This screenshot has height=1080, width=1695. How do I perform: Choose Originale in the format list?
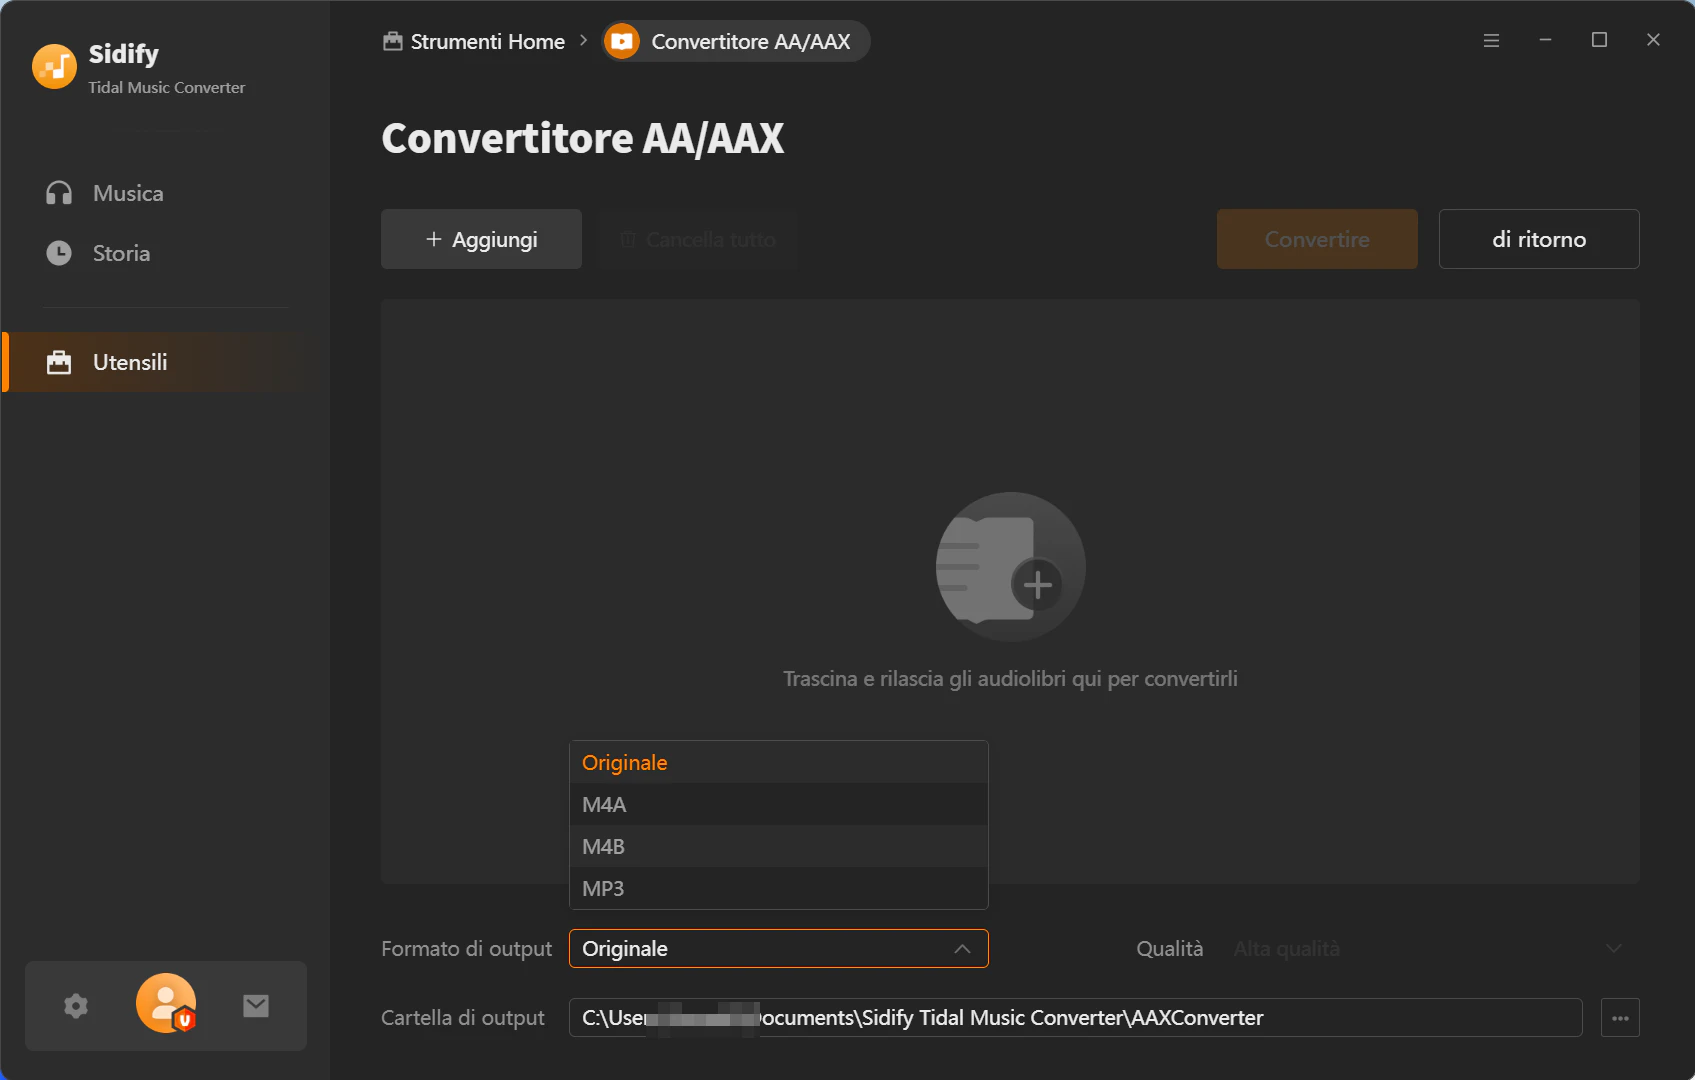[x=779, y=762]
